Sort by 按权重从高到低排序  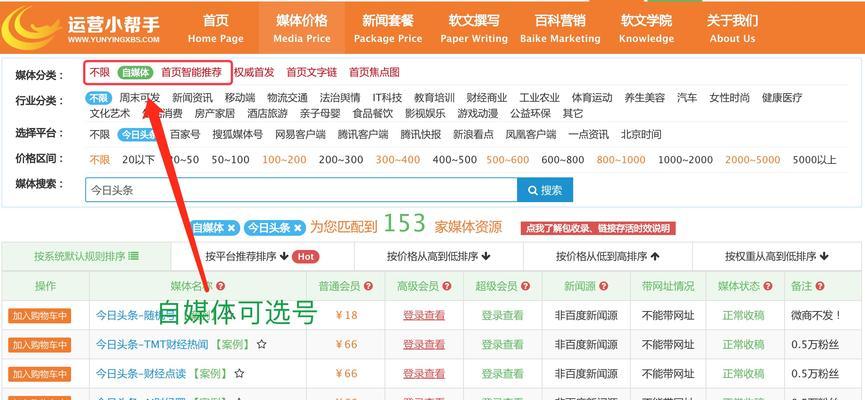coord(777,257)
